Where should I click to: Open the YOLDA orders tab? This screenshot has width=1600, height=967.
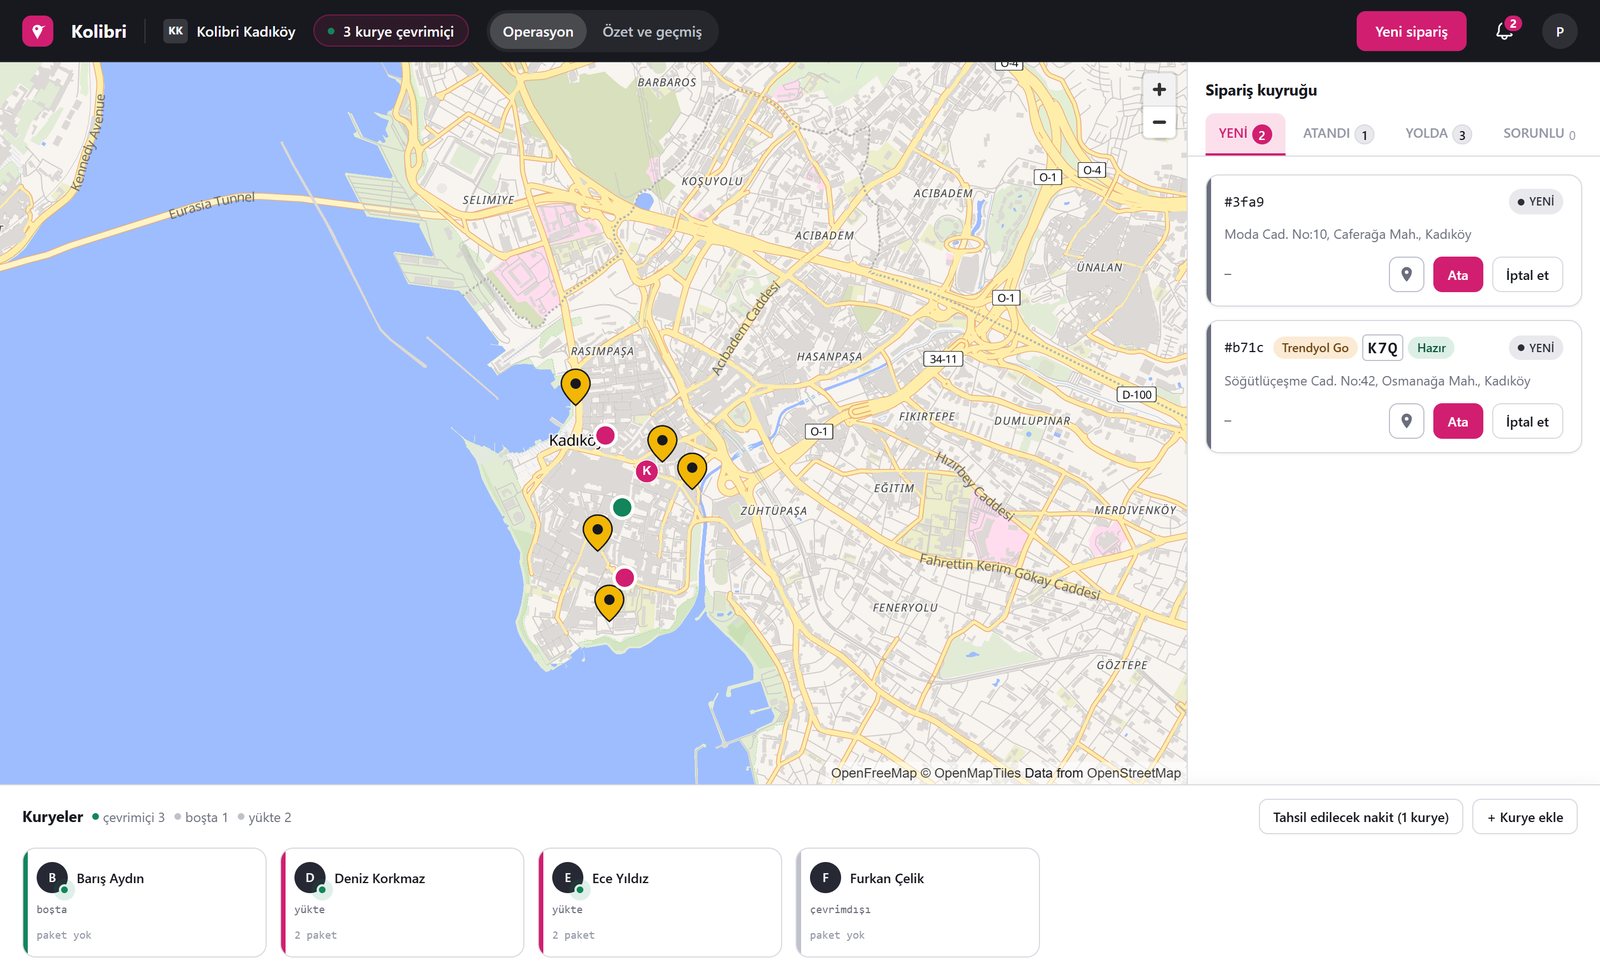coord(1438,133)
